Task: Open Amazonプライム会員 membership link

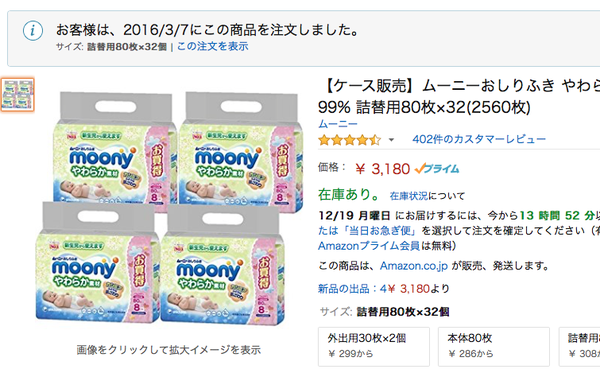Action: (369, 246)
